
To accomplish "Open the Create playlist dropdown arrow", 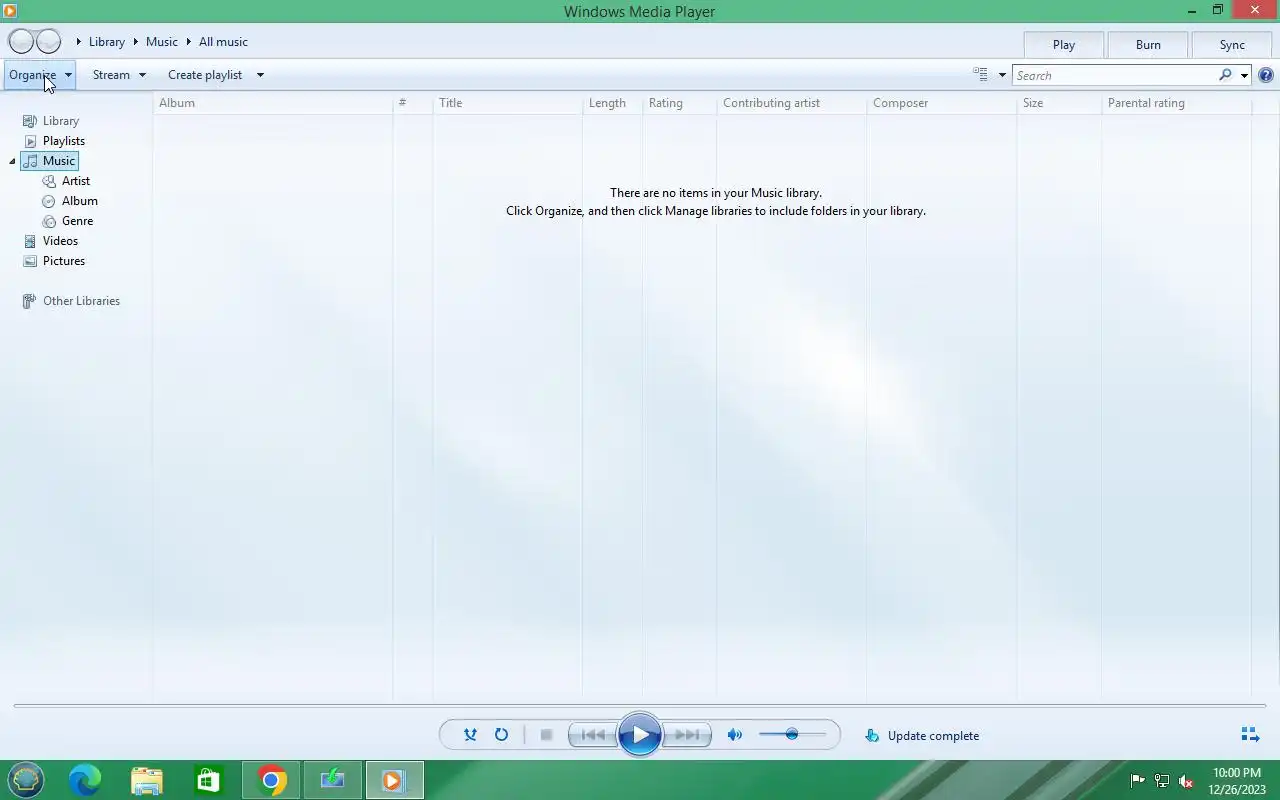I will click(260, 75).
